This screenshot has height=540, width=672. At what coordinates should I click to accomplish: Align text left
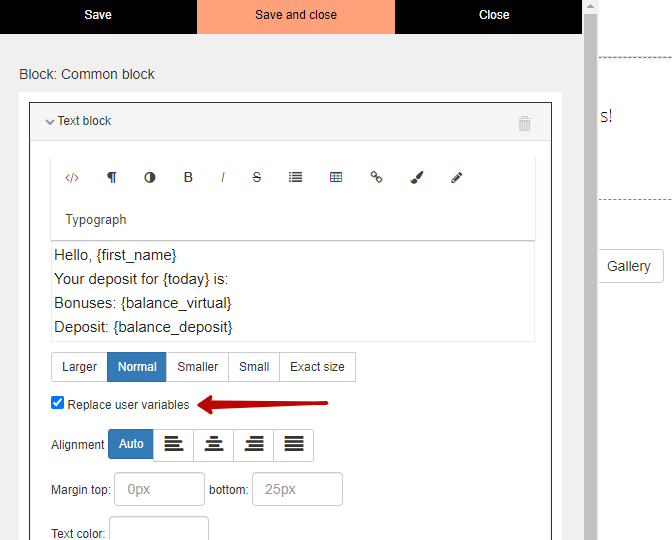pyautogui.click(x=173, y=445)
